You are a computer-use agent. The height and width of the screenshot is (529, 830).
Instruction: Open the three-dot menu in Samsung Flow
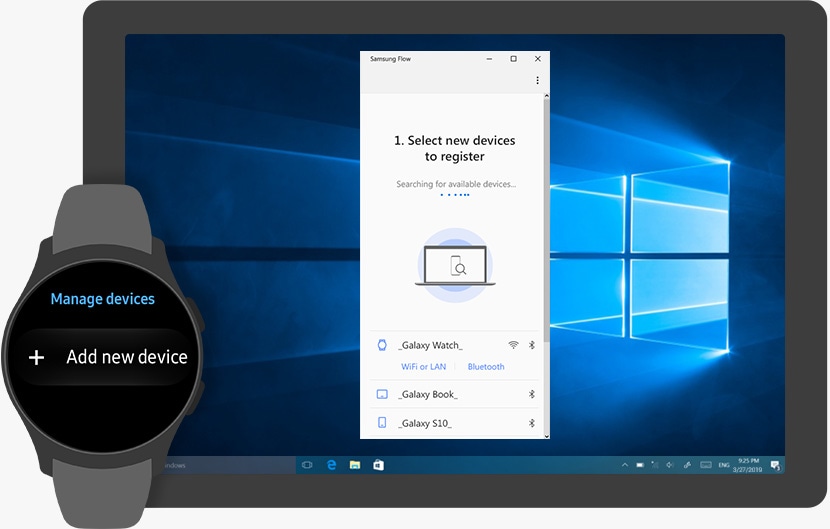click(537, 80)
